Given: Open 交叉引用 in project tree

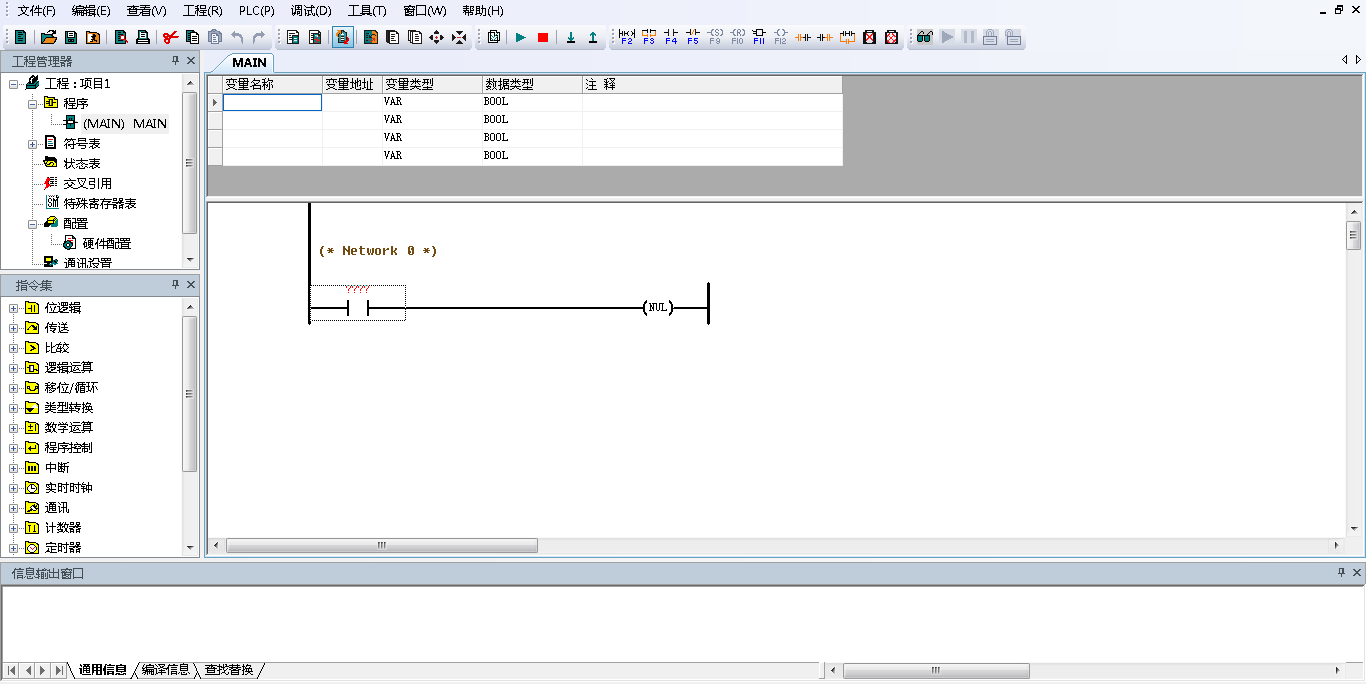Looking at the screenshot, I should click(x=87, y=184).
